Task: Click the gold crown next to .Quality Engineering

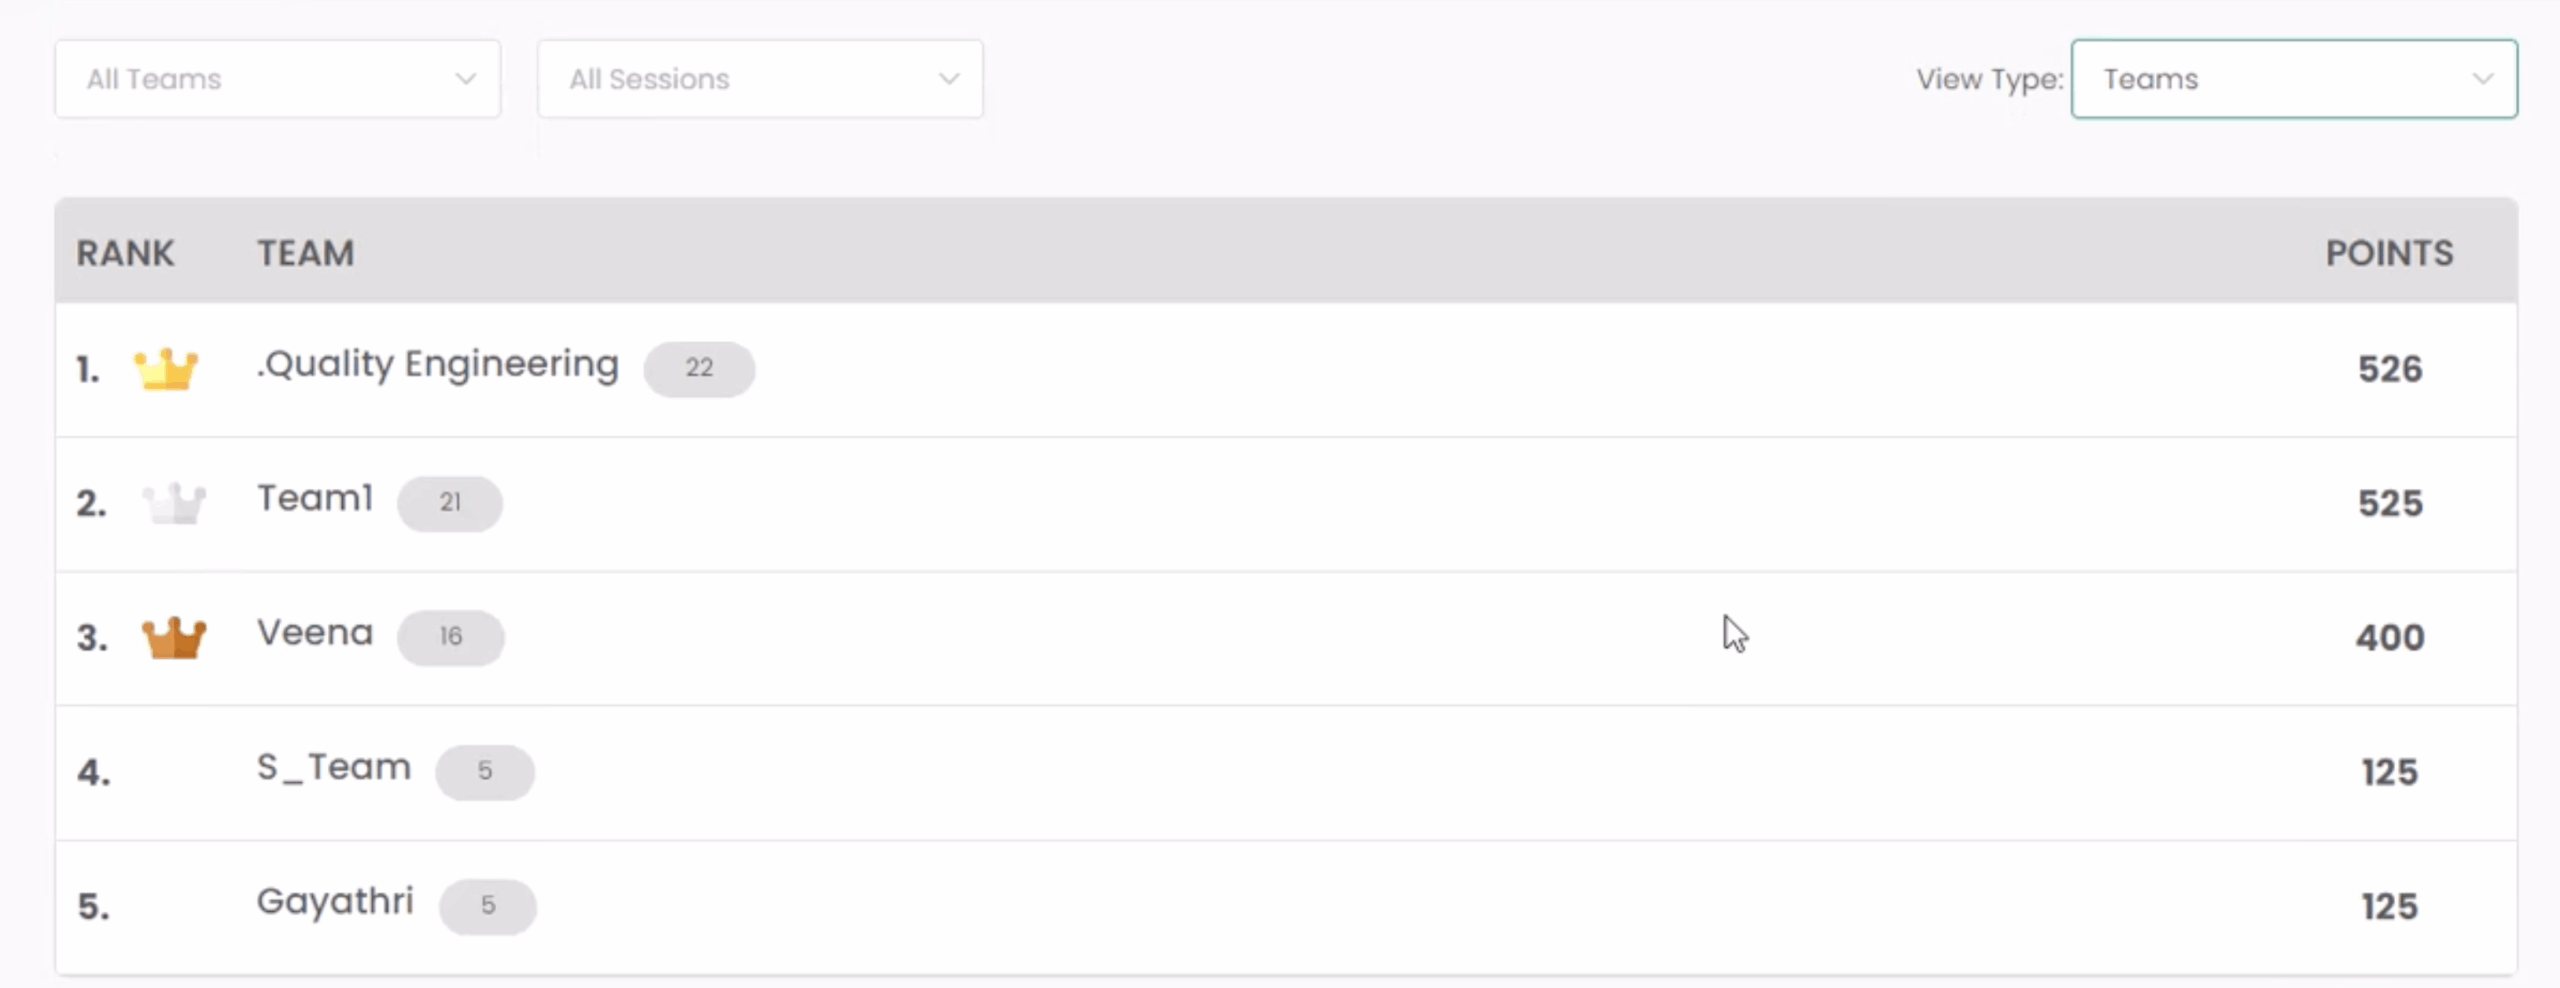Action: pos(168,369)
